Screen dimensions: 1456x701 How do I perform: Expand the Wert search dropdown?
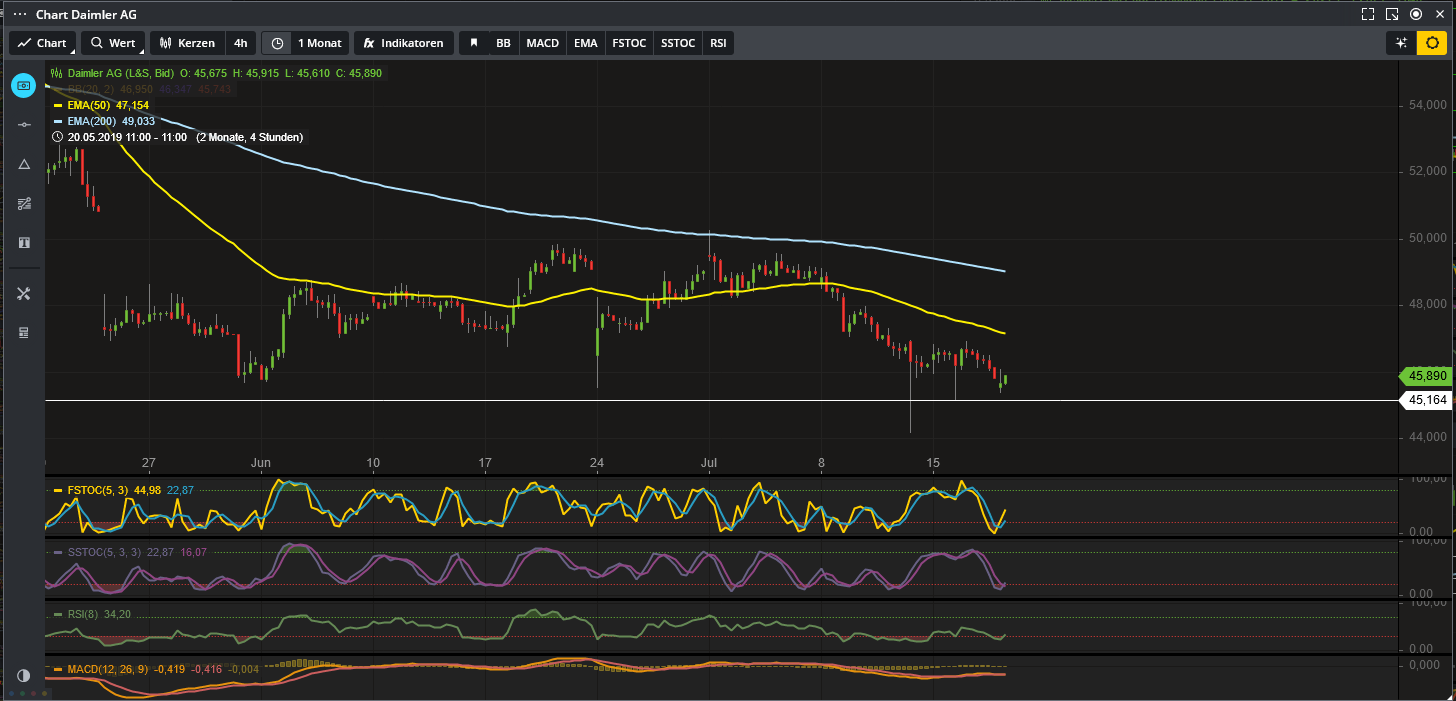112,43
